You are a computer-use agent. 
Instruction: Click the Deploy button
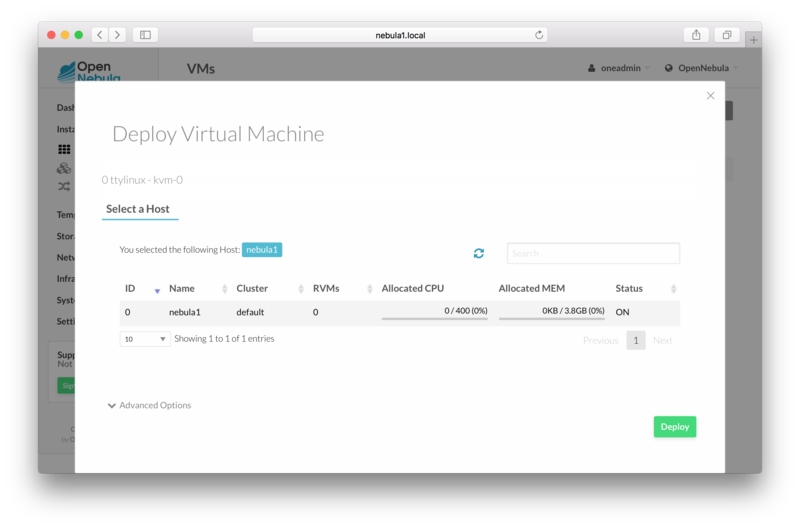[674, 427]
